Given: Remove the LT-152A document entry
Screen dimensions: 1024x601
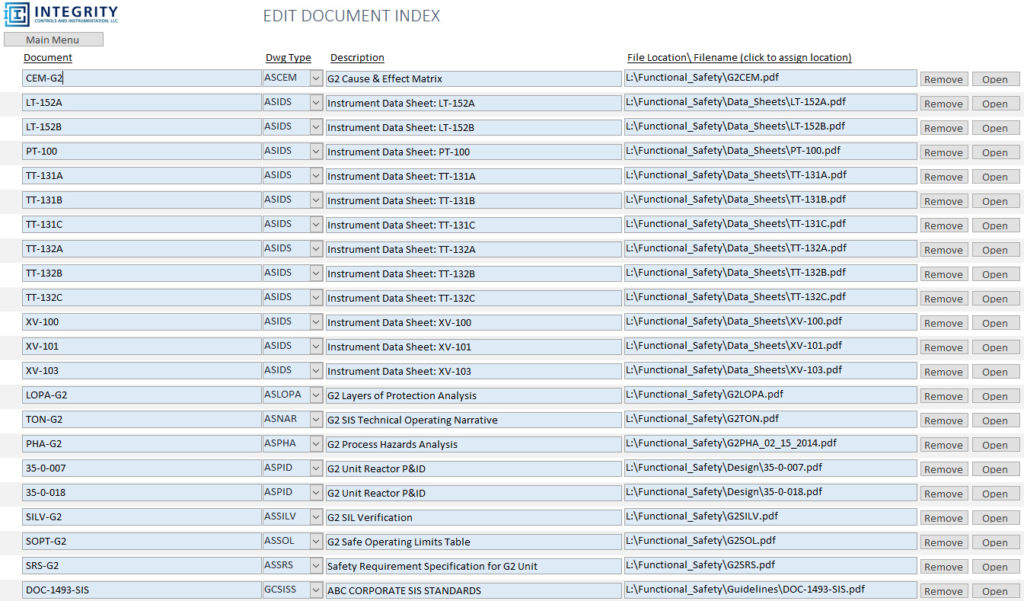Looking at the screenshot, I should tap(943, 104).
